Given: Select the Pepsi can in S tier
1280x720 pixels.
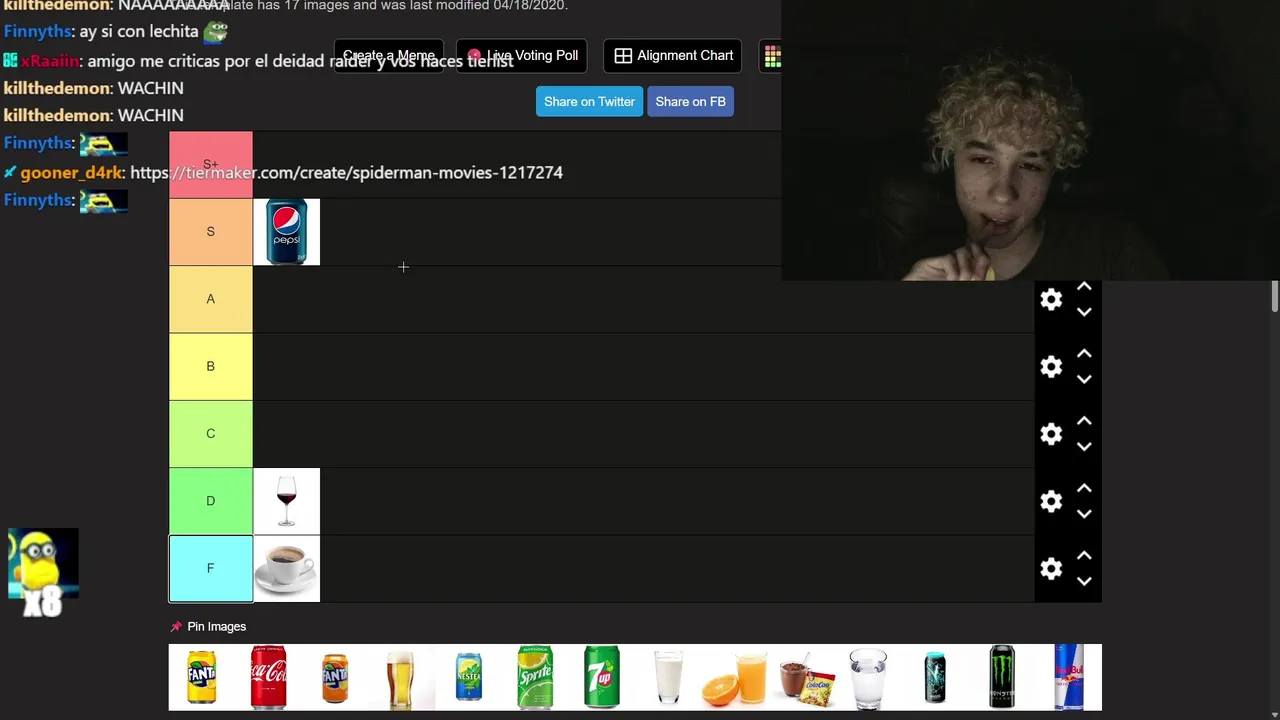Looking at the screenshot, I should [x=286, y=232].
